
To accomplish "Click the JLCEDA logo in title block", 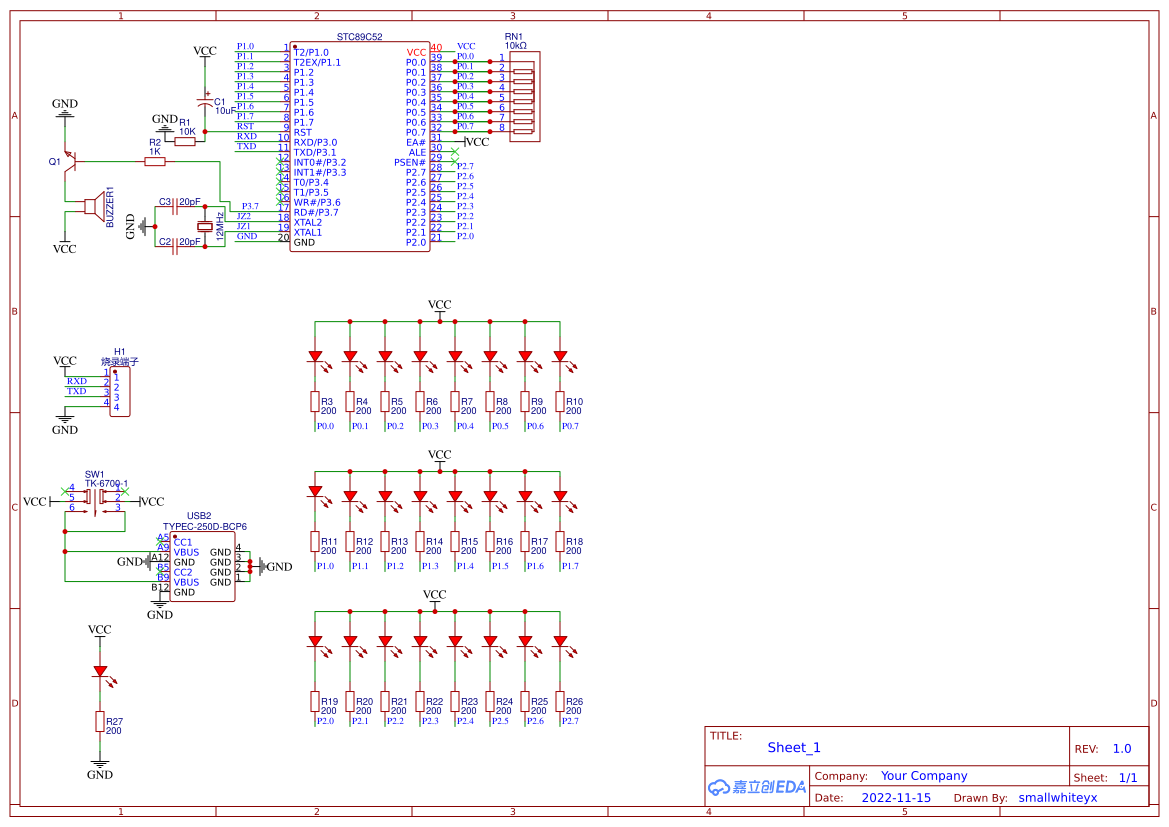I will click(x=757, y=787).
